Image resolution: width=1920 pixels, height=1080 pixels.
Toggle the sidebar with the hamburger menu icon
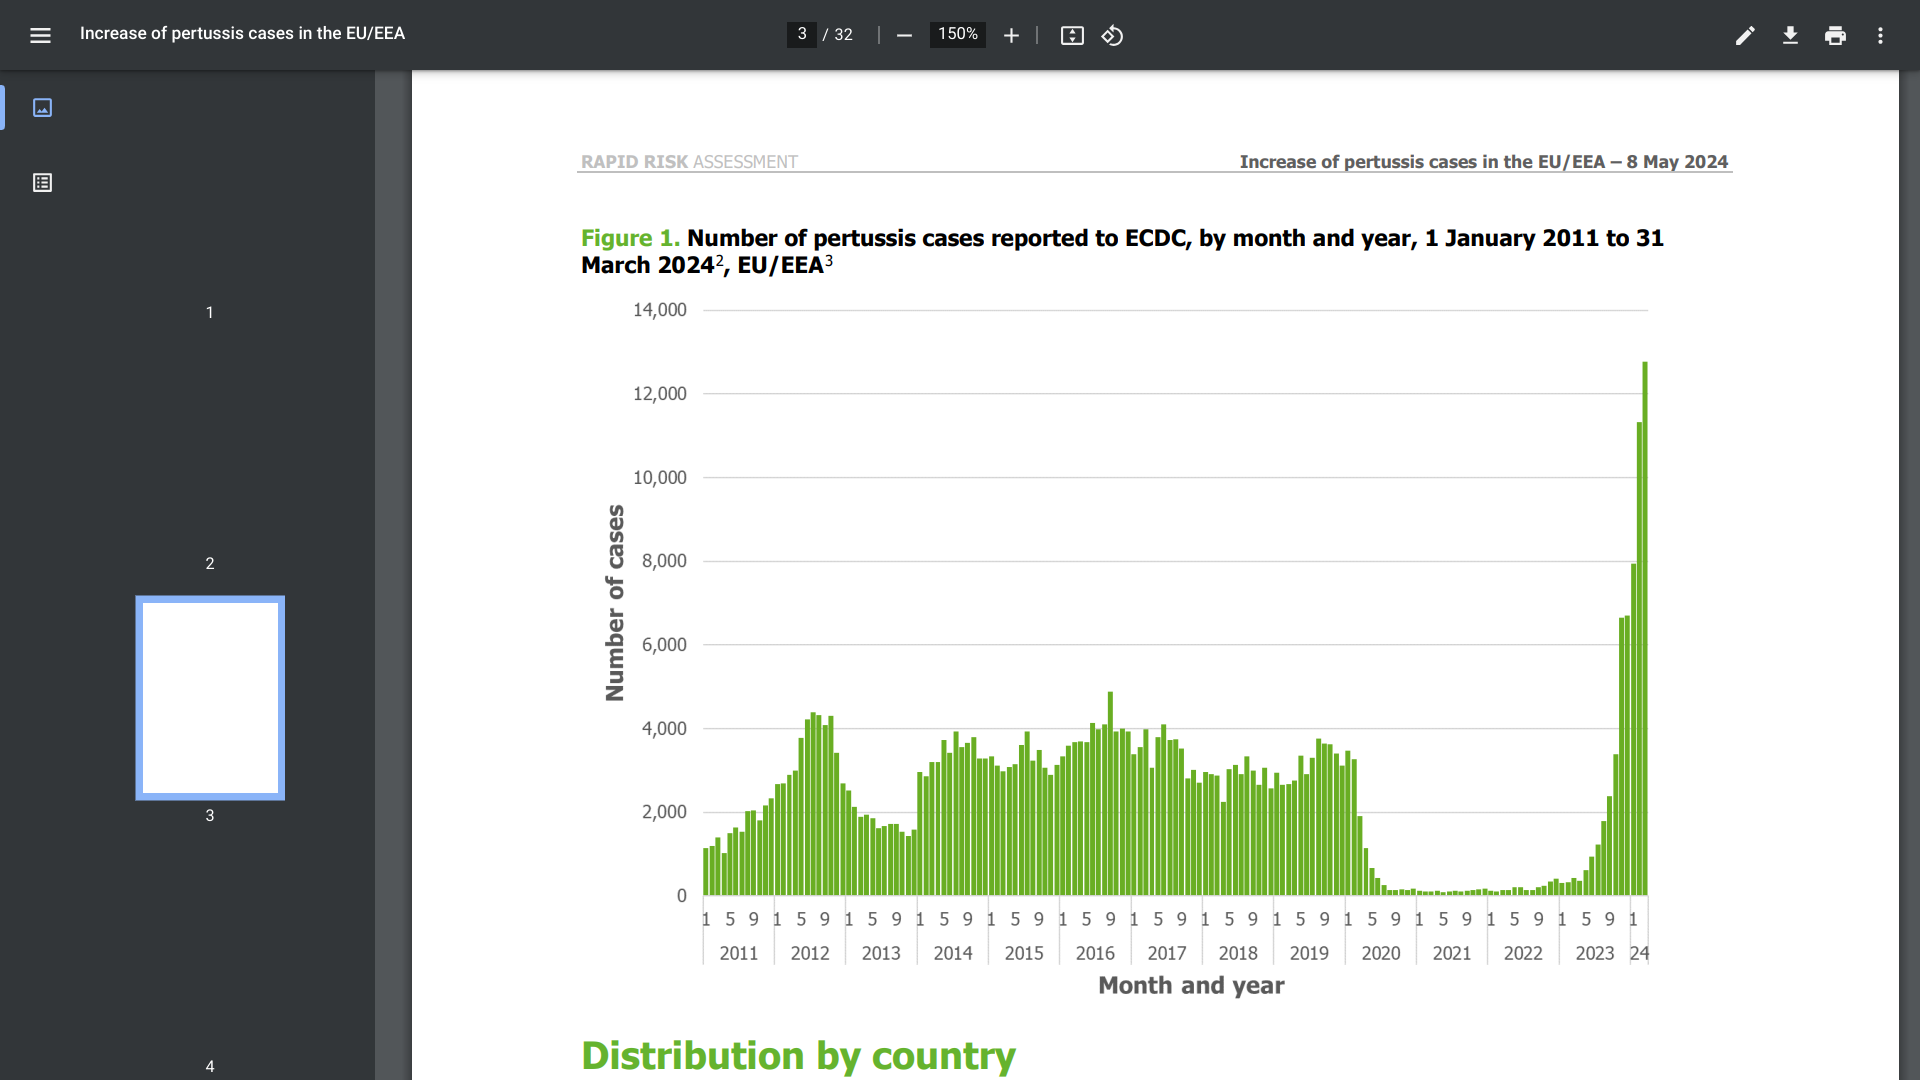[x=40, y=35]
